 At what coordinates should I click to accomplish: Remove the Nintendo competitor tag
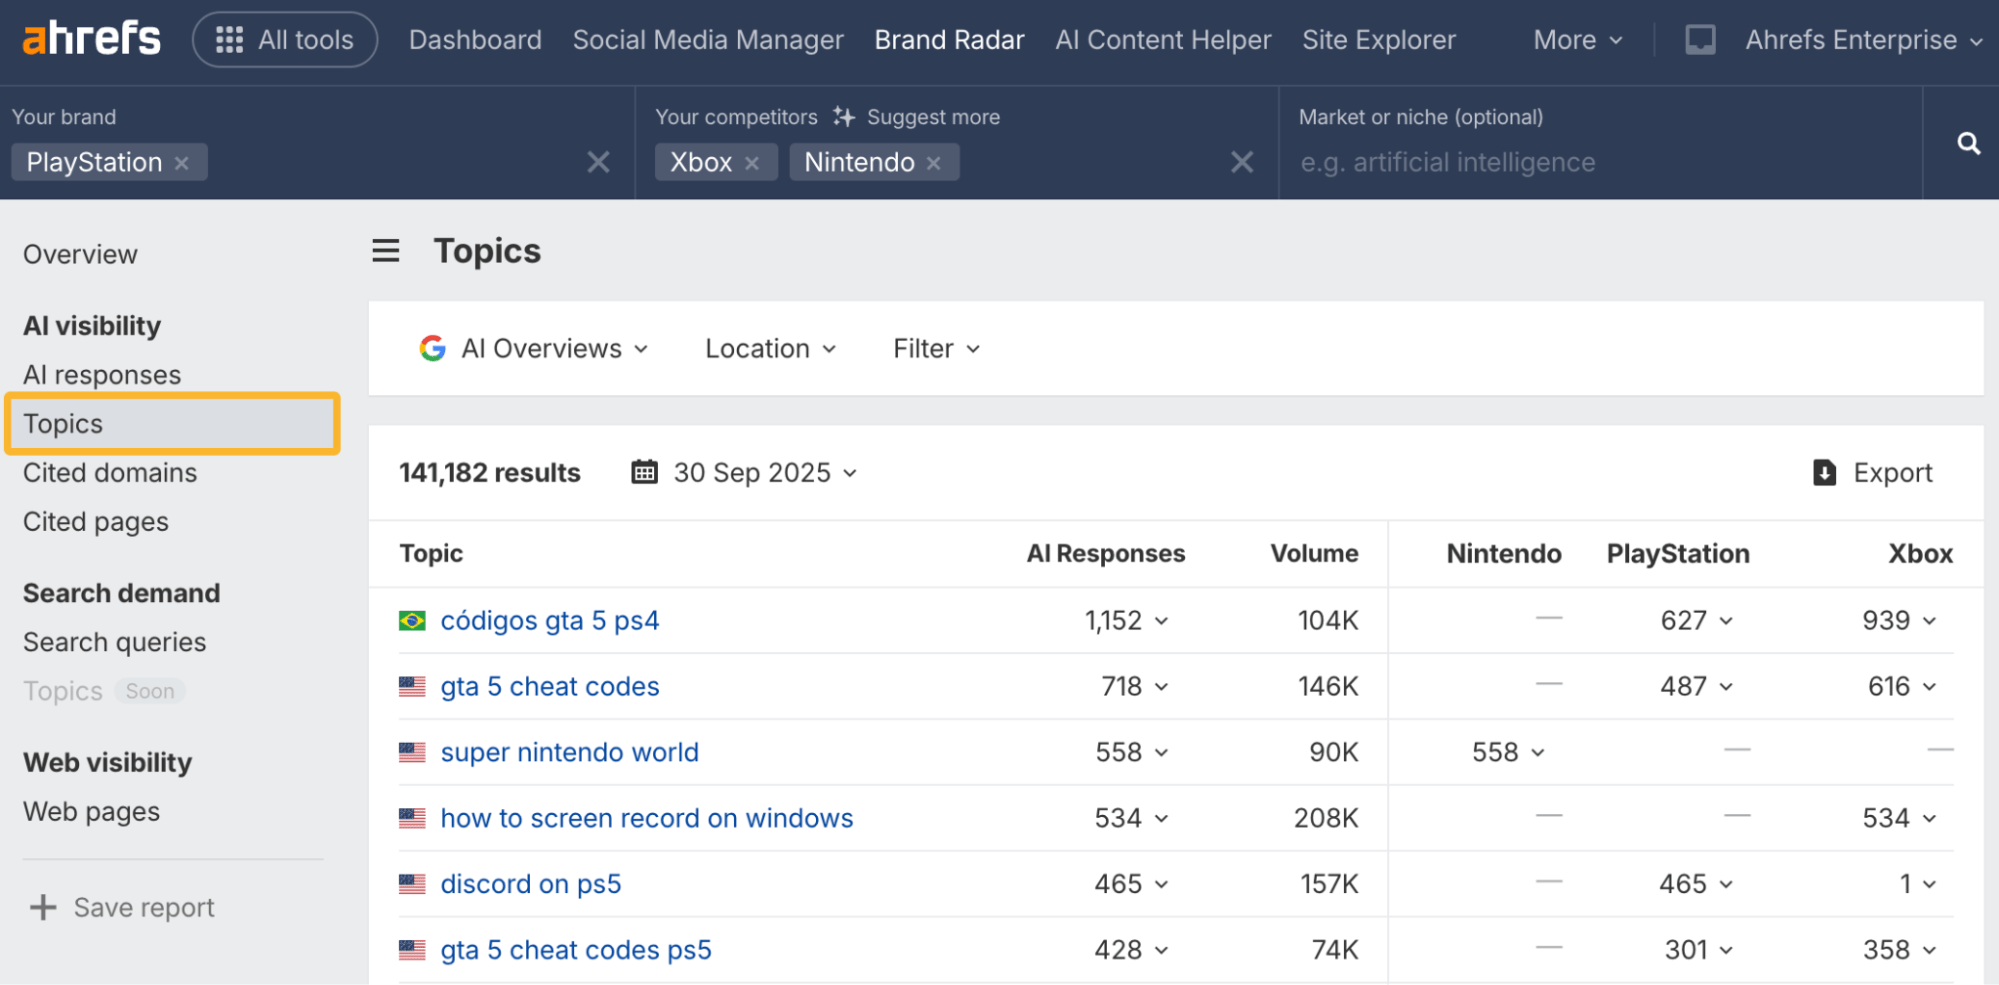pyautogui.click(x=933, y=163)
